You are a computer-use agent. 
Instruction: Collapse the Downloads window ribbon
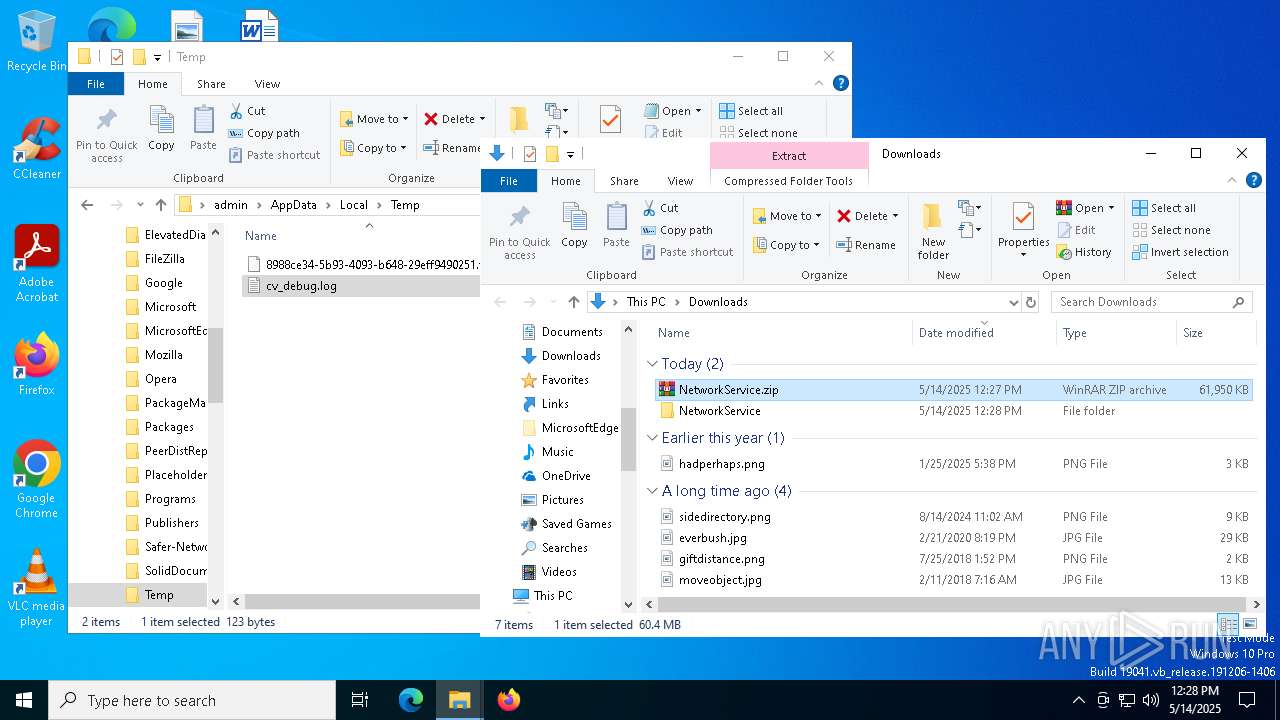pos(1233,181)
